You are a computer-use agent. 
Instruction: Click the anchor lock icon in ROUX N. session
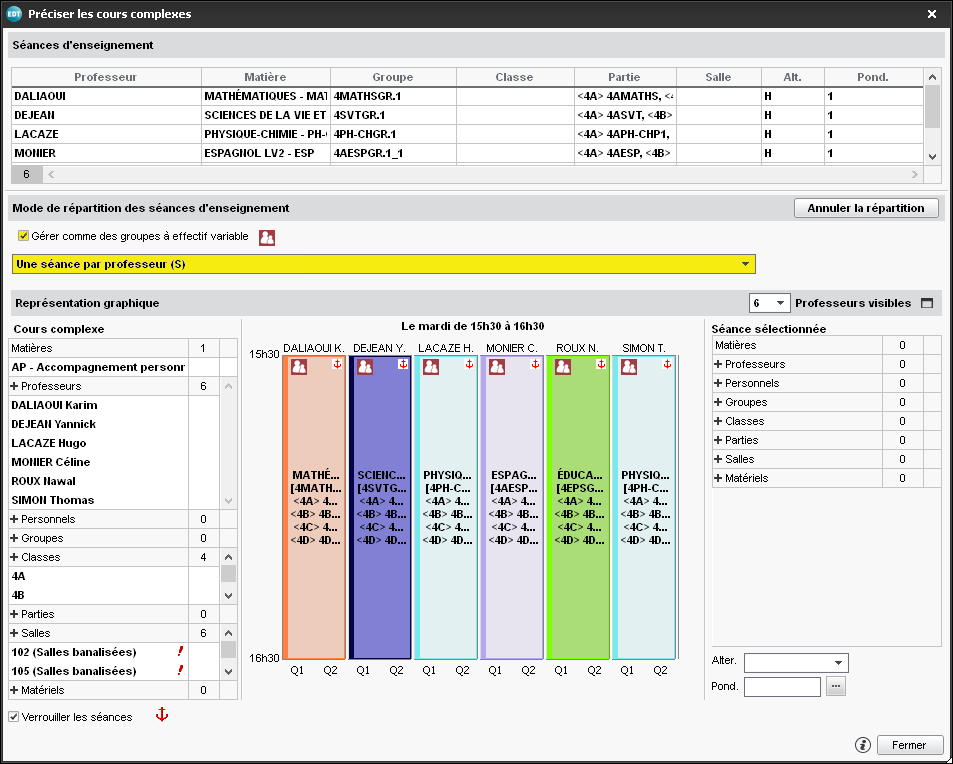click(601, 364)
